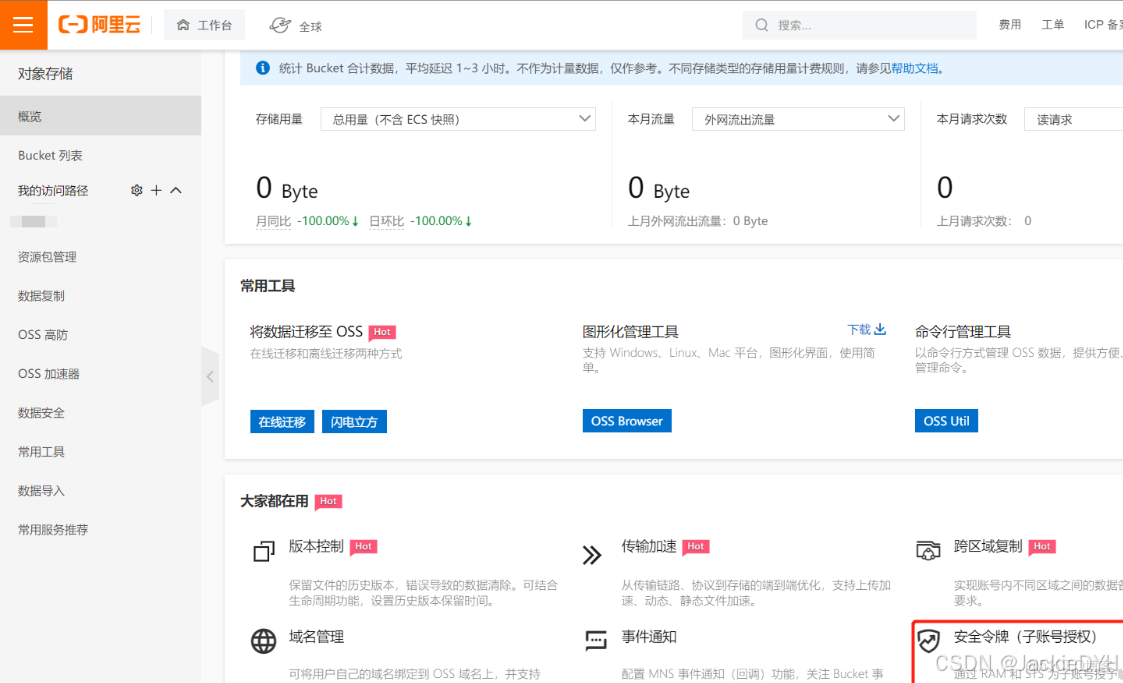Open the 帮助文档 help link
The image size is (1123, 683).
point(915,67)
